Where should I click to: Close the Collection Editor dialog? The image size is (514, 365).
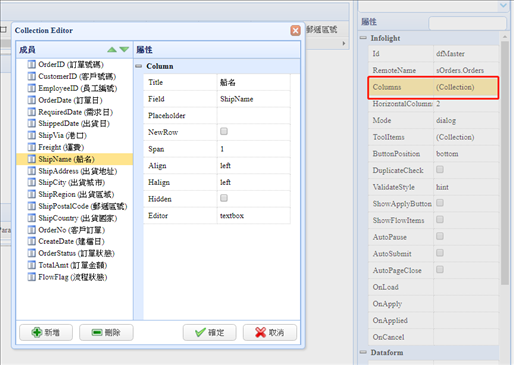[295, 30]
